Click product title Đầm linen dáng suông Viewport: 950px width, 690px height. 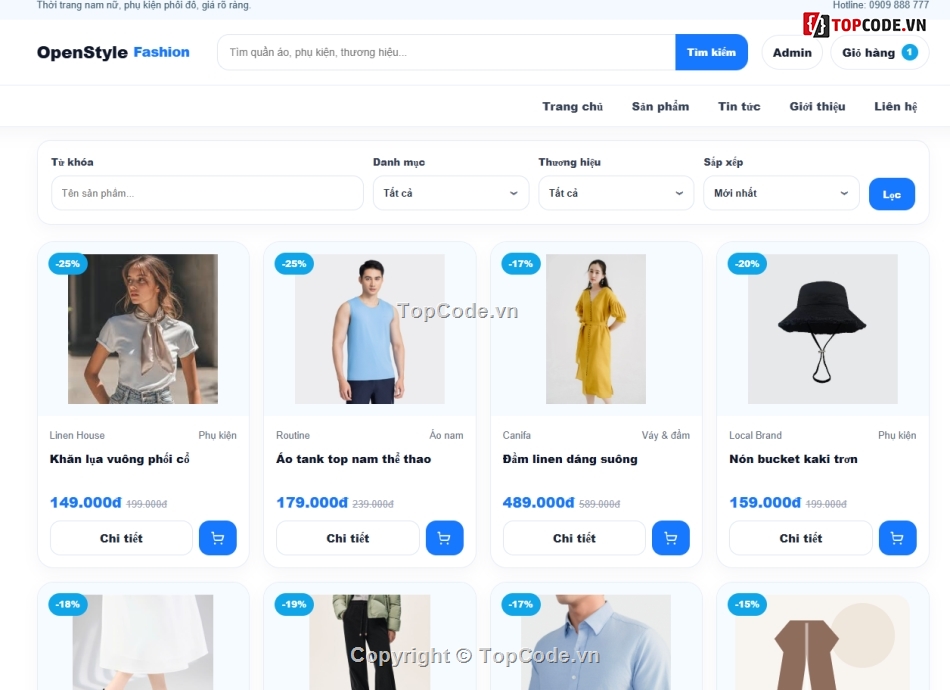[570, 459]
